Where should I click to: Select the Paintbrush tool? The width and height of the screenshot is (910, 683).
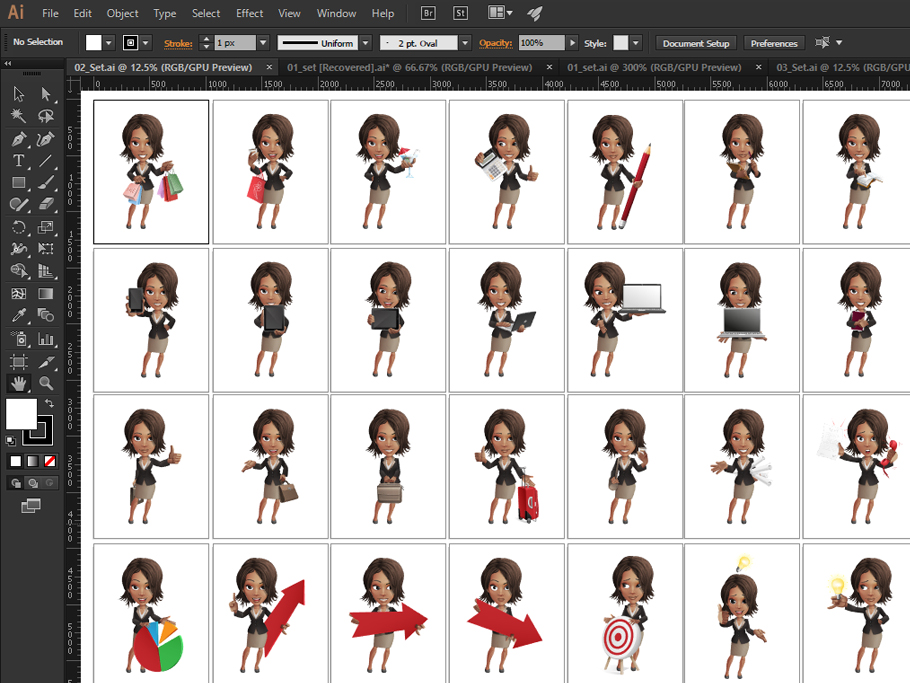pyautogui.click(x=48, y=182)
